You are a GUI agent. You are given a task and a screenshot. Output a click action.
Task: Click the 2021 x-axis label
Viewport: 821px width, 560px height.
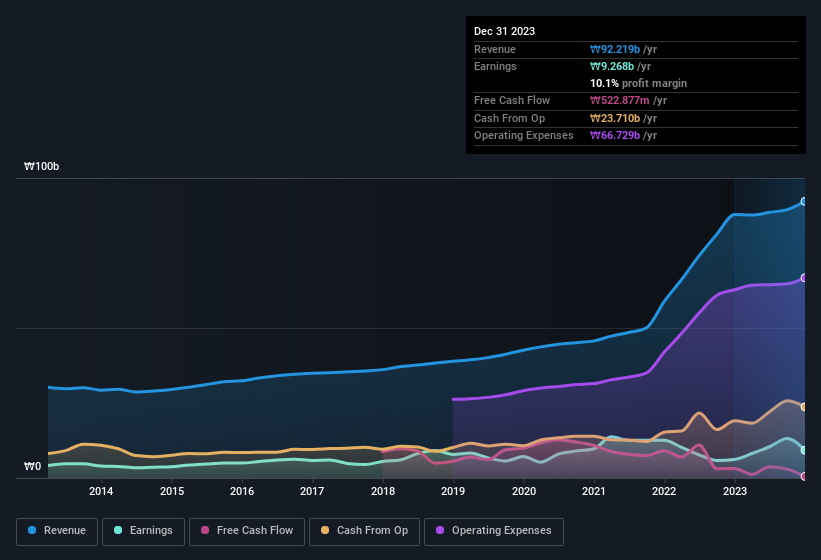(594, 491)
